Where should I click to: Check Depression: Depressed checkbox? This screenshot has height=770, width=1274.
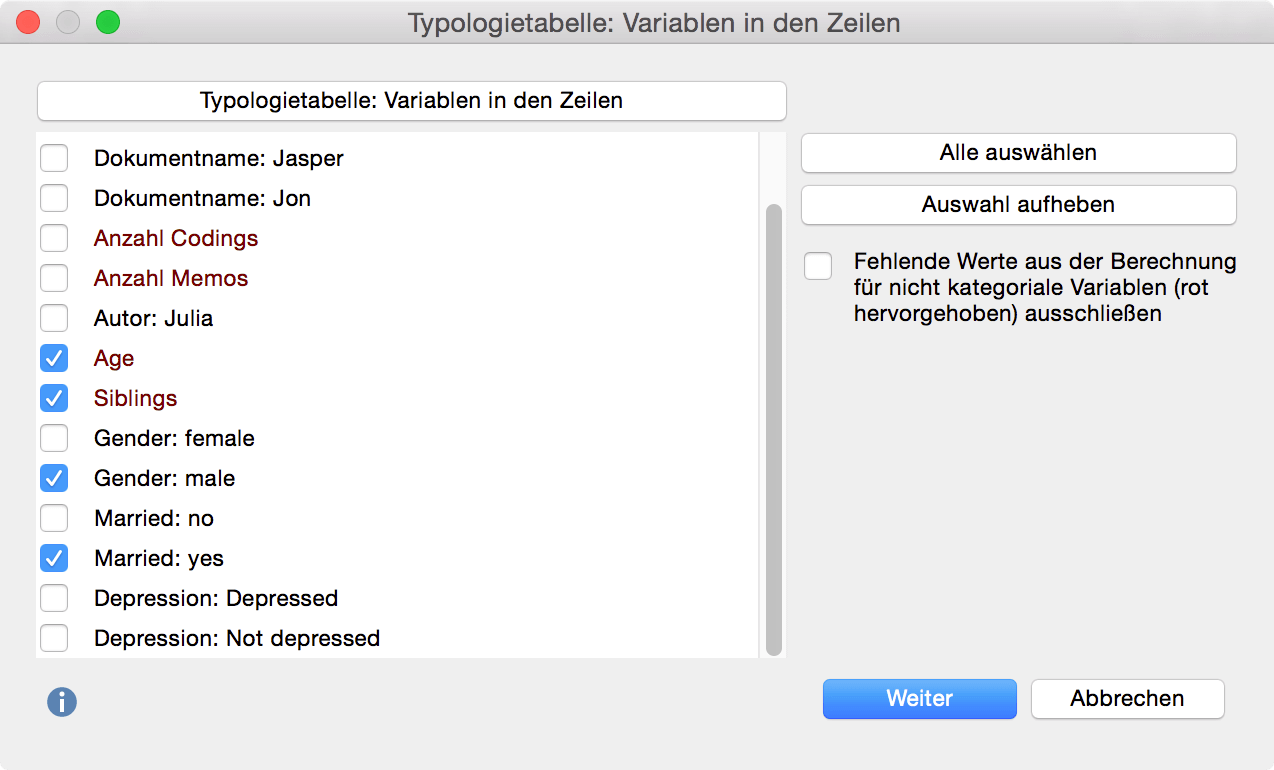click(x=54, y=598)
